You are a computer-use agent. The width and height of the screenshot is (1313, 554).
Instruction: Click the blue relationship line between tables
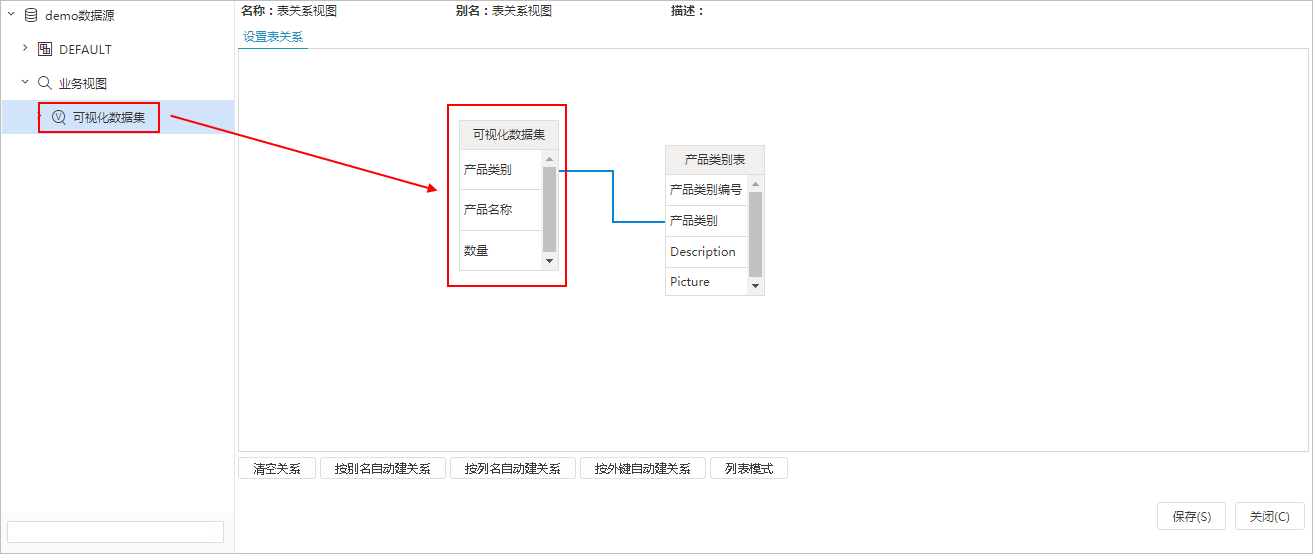(x=613, y=196)
